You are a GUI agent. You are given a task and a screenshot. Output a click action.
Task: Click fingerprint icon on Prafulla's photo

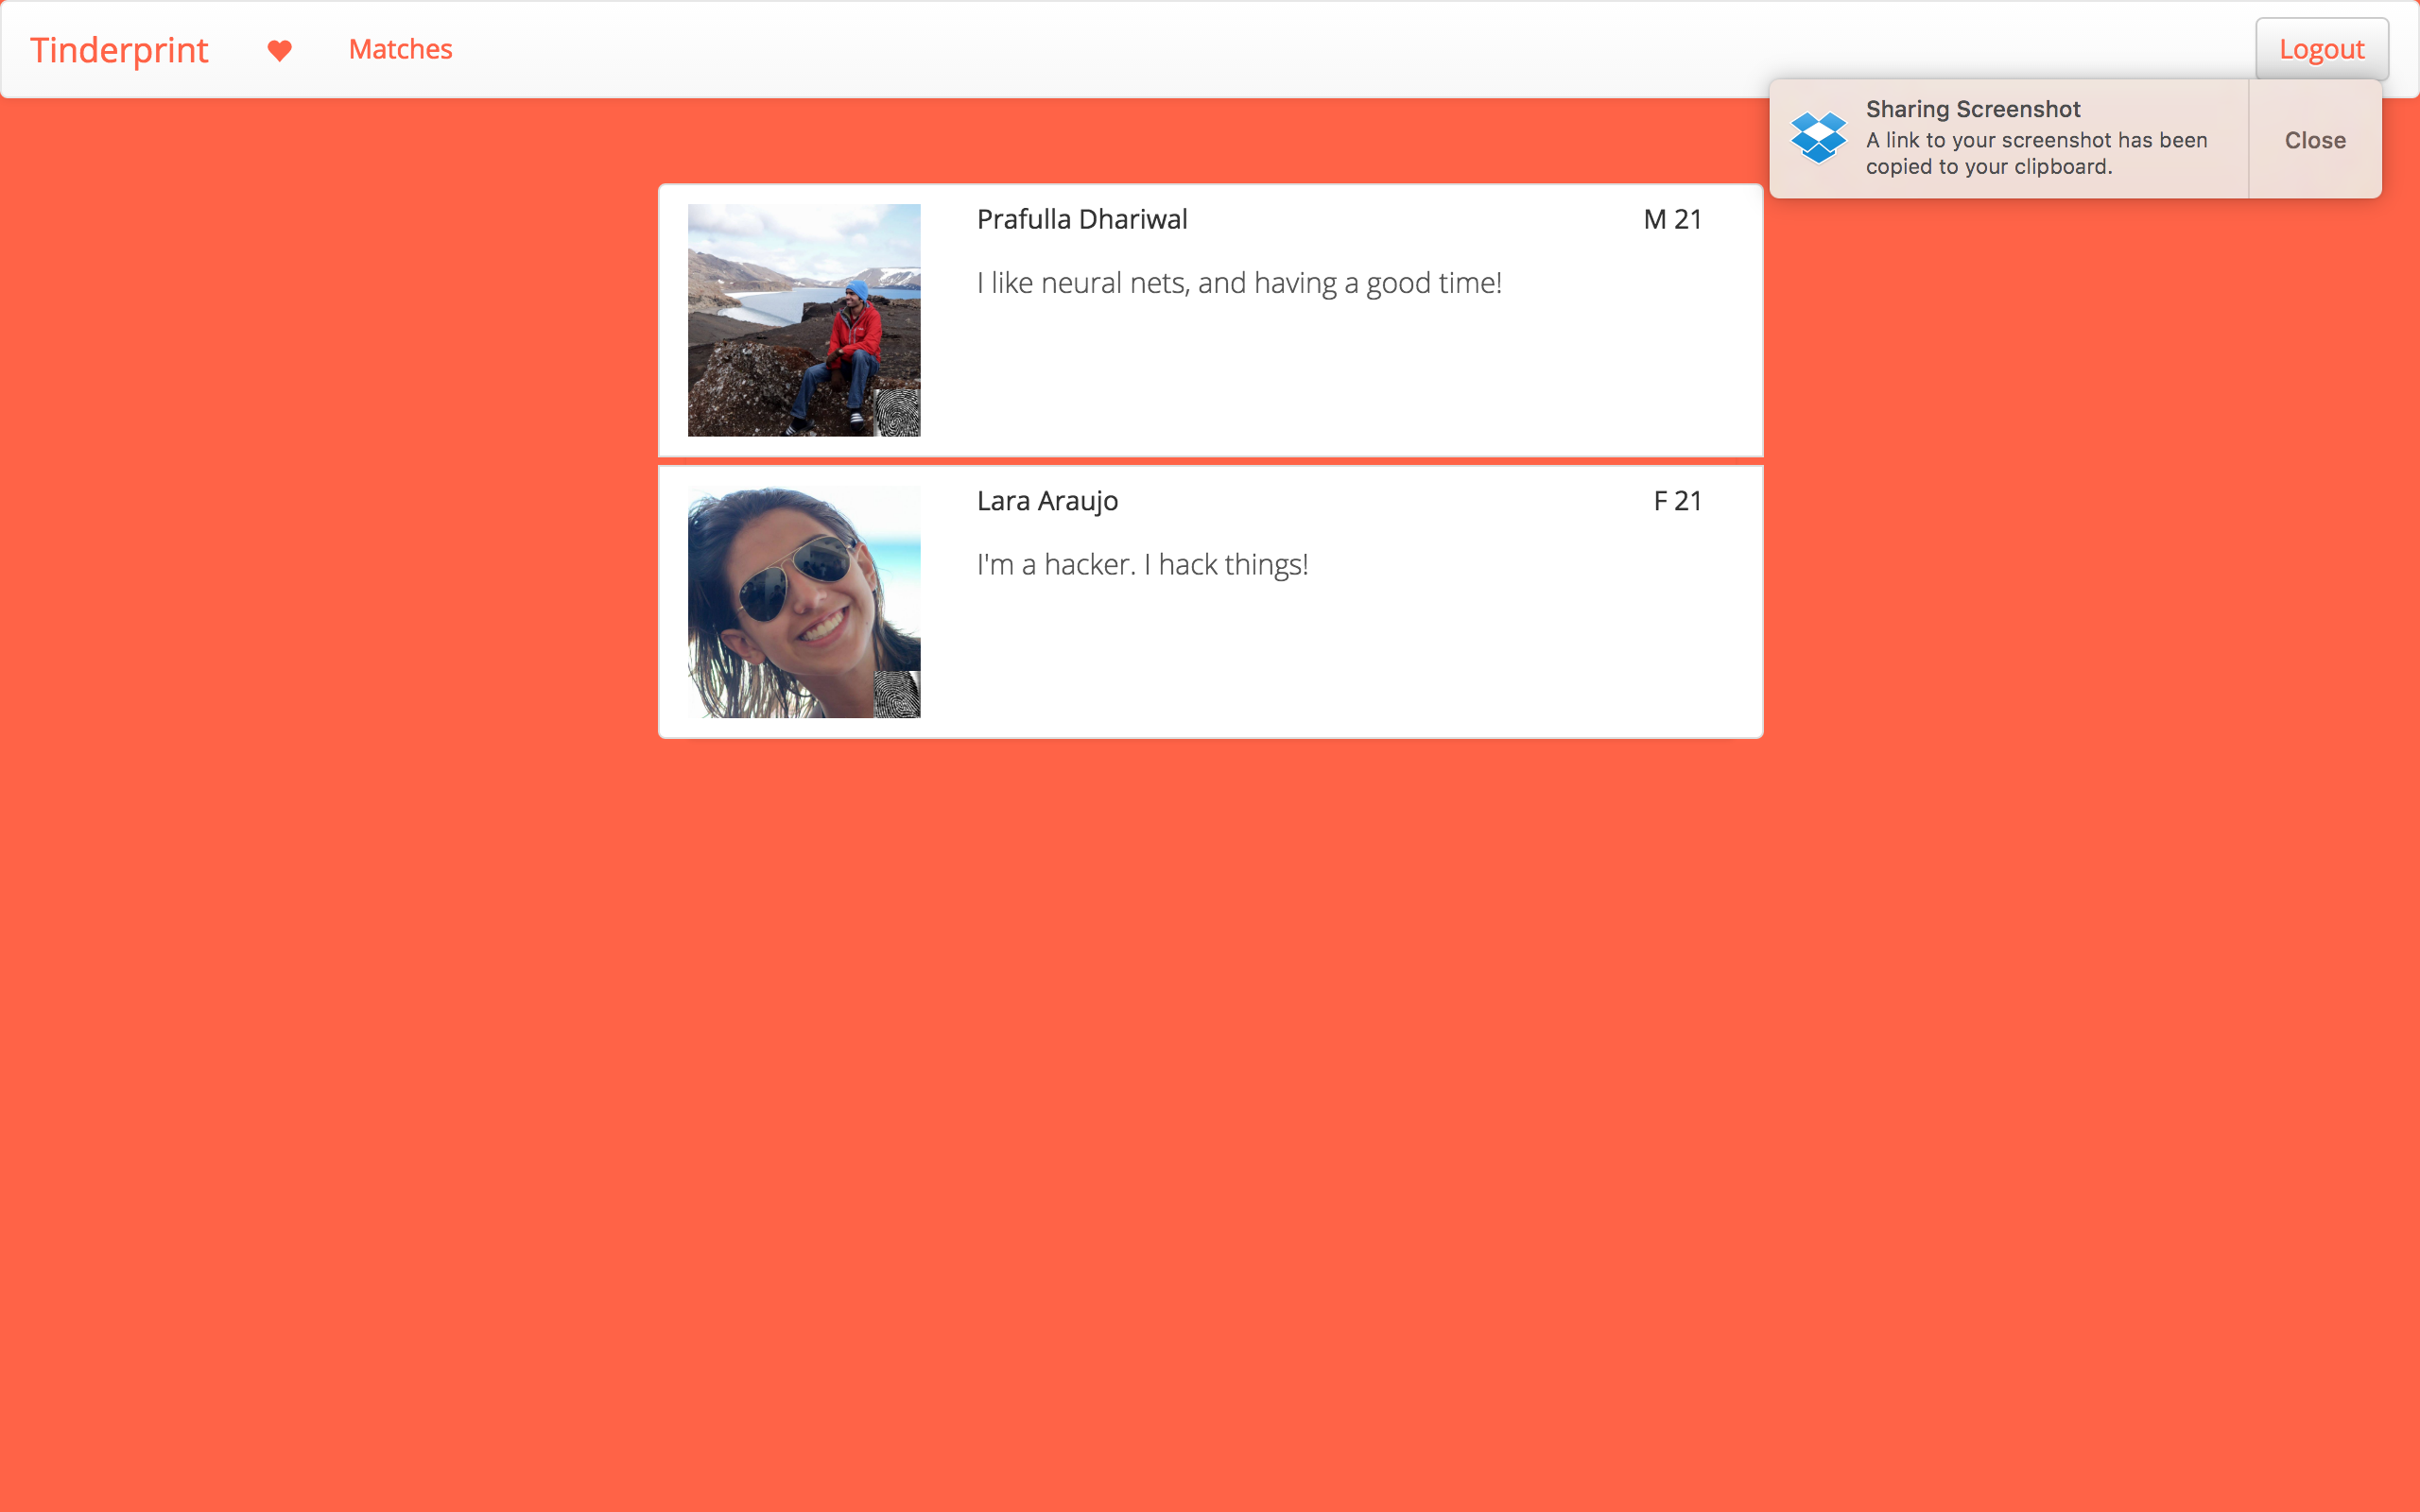click(x=897, y=413)
